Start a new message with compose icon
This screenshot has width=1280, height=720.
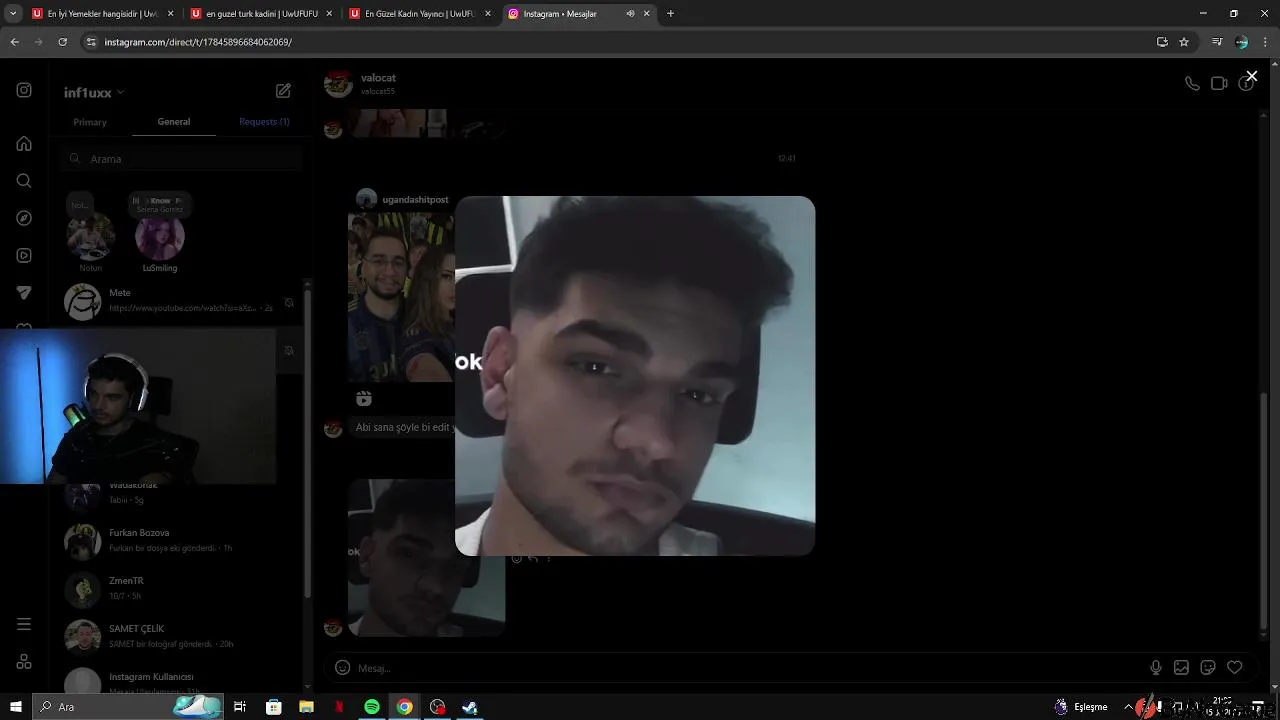(283, 91)
